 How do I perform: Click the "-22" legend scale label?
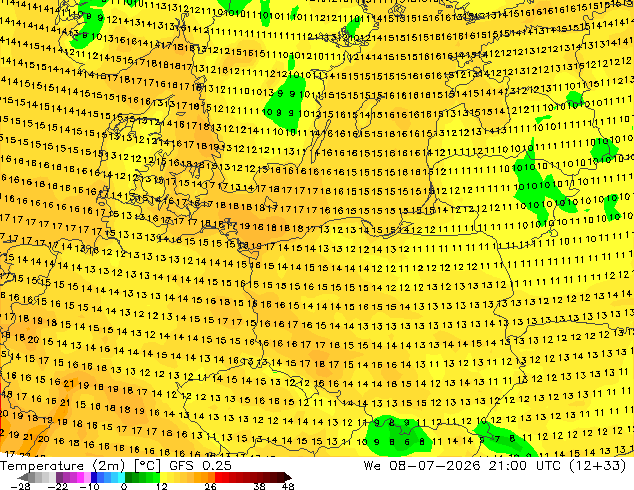(x=57, y=486)
